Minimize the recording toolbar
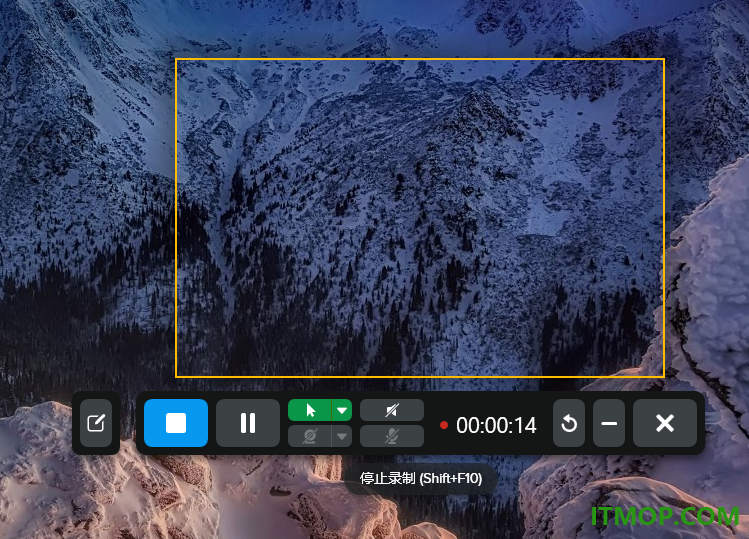 click(x=609, y=423)
